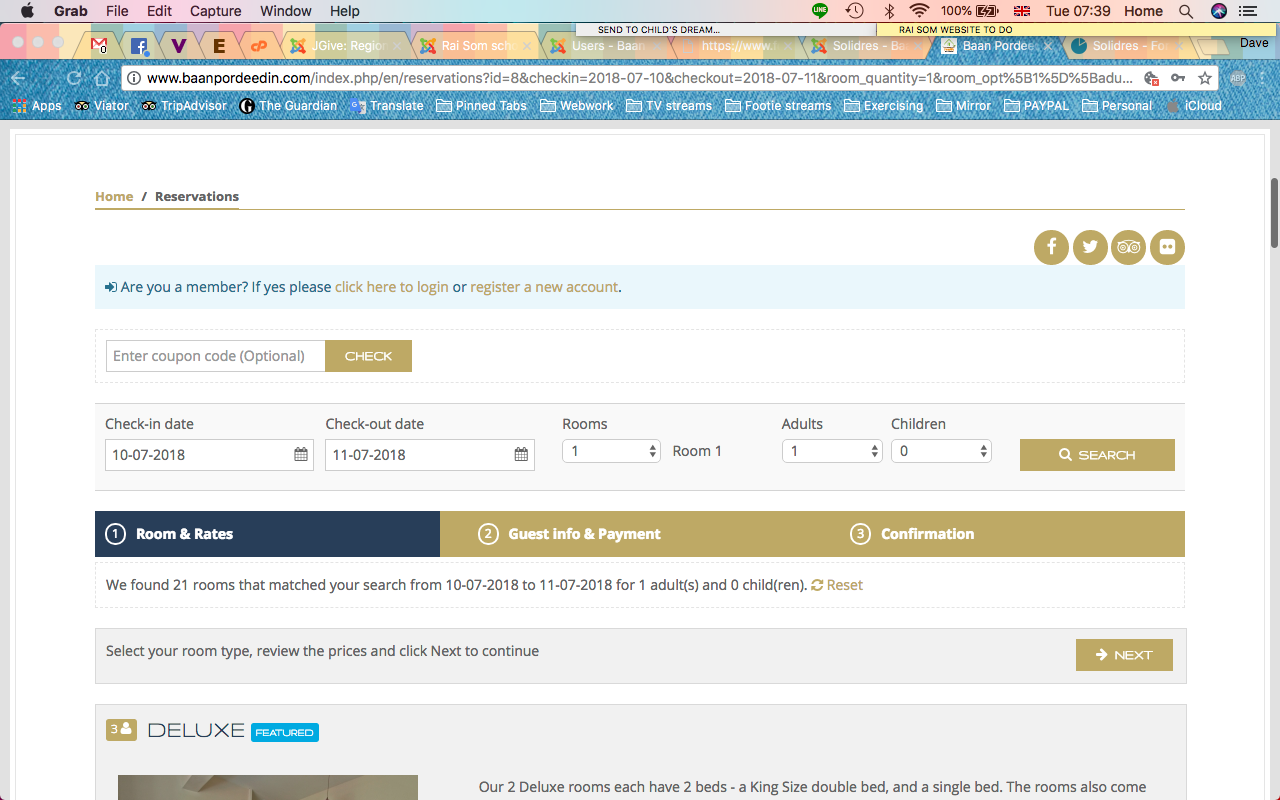This screenshot has height=800, width=1280.
Task: Click the Reset search link
Action: pos(837,585)
